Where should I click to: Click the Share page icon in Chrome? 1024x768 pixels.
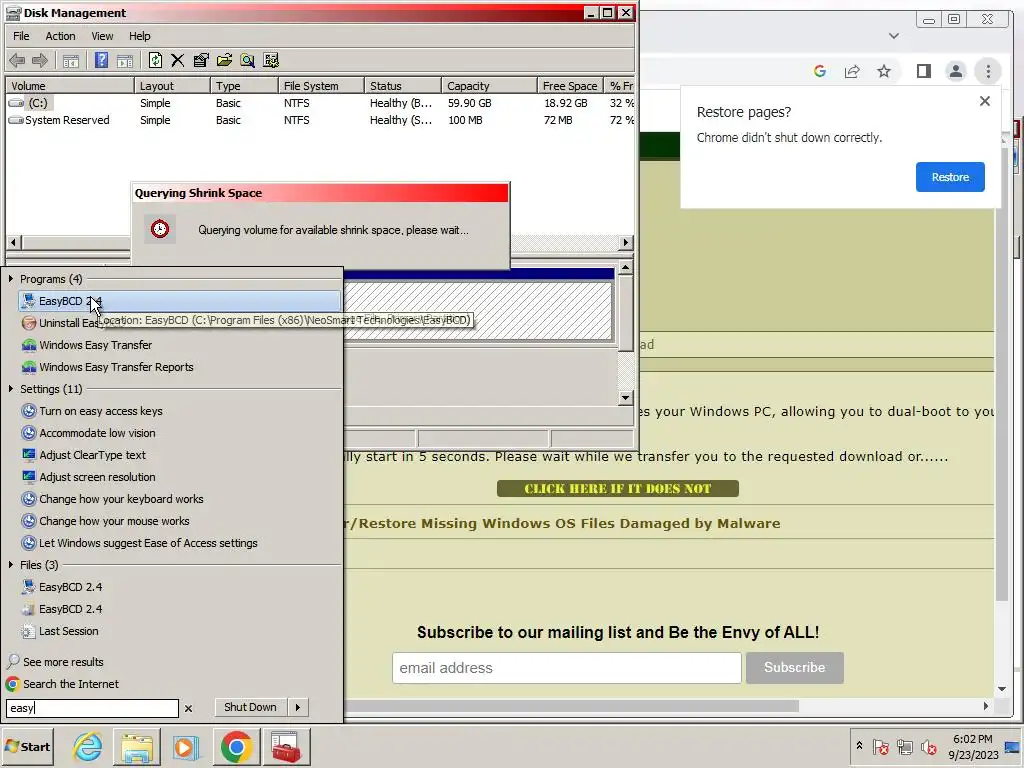pyautogui.click(x=852, y=71)
